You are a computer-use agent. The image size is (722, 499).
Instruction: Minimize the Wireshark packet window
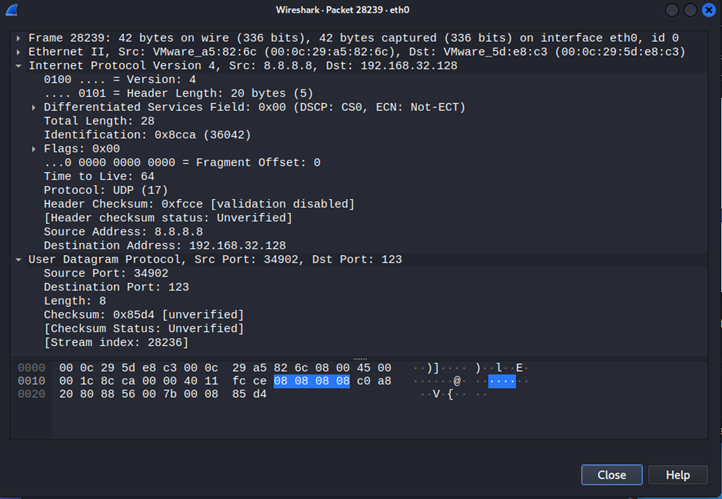pyautogui.click(x=673, y=10)
